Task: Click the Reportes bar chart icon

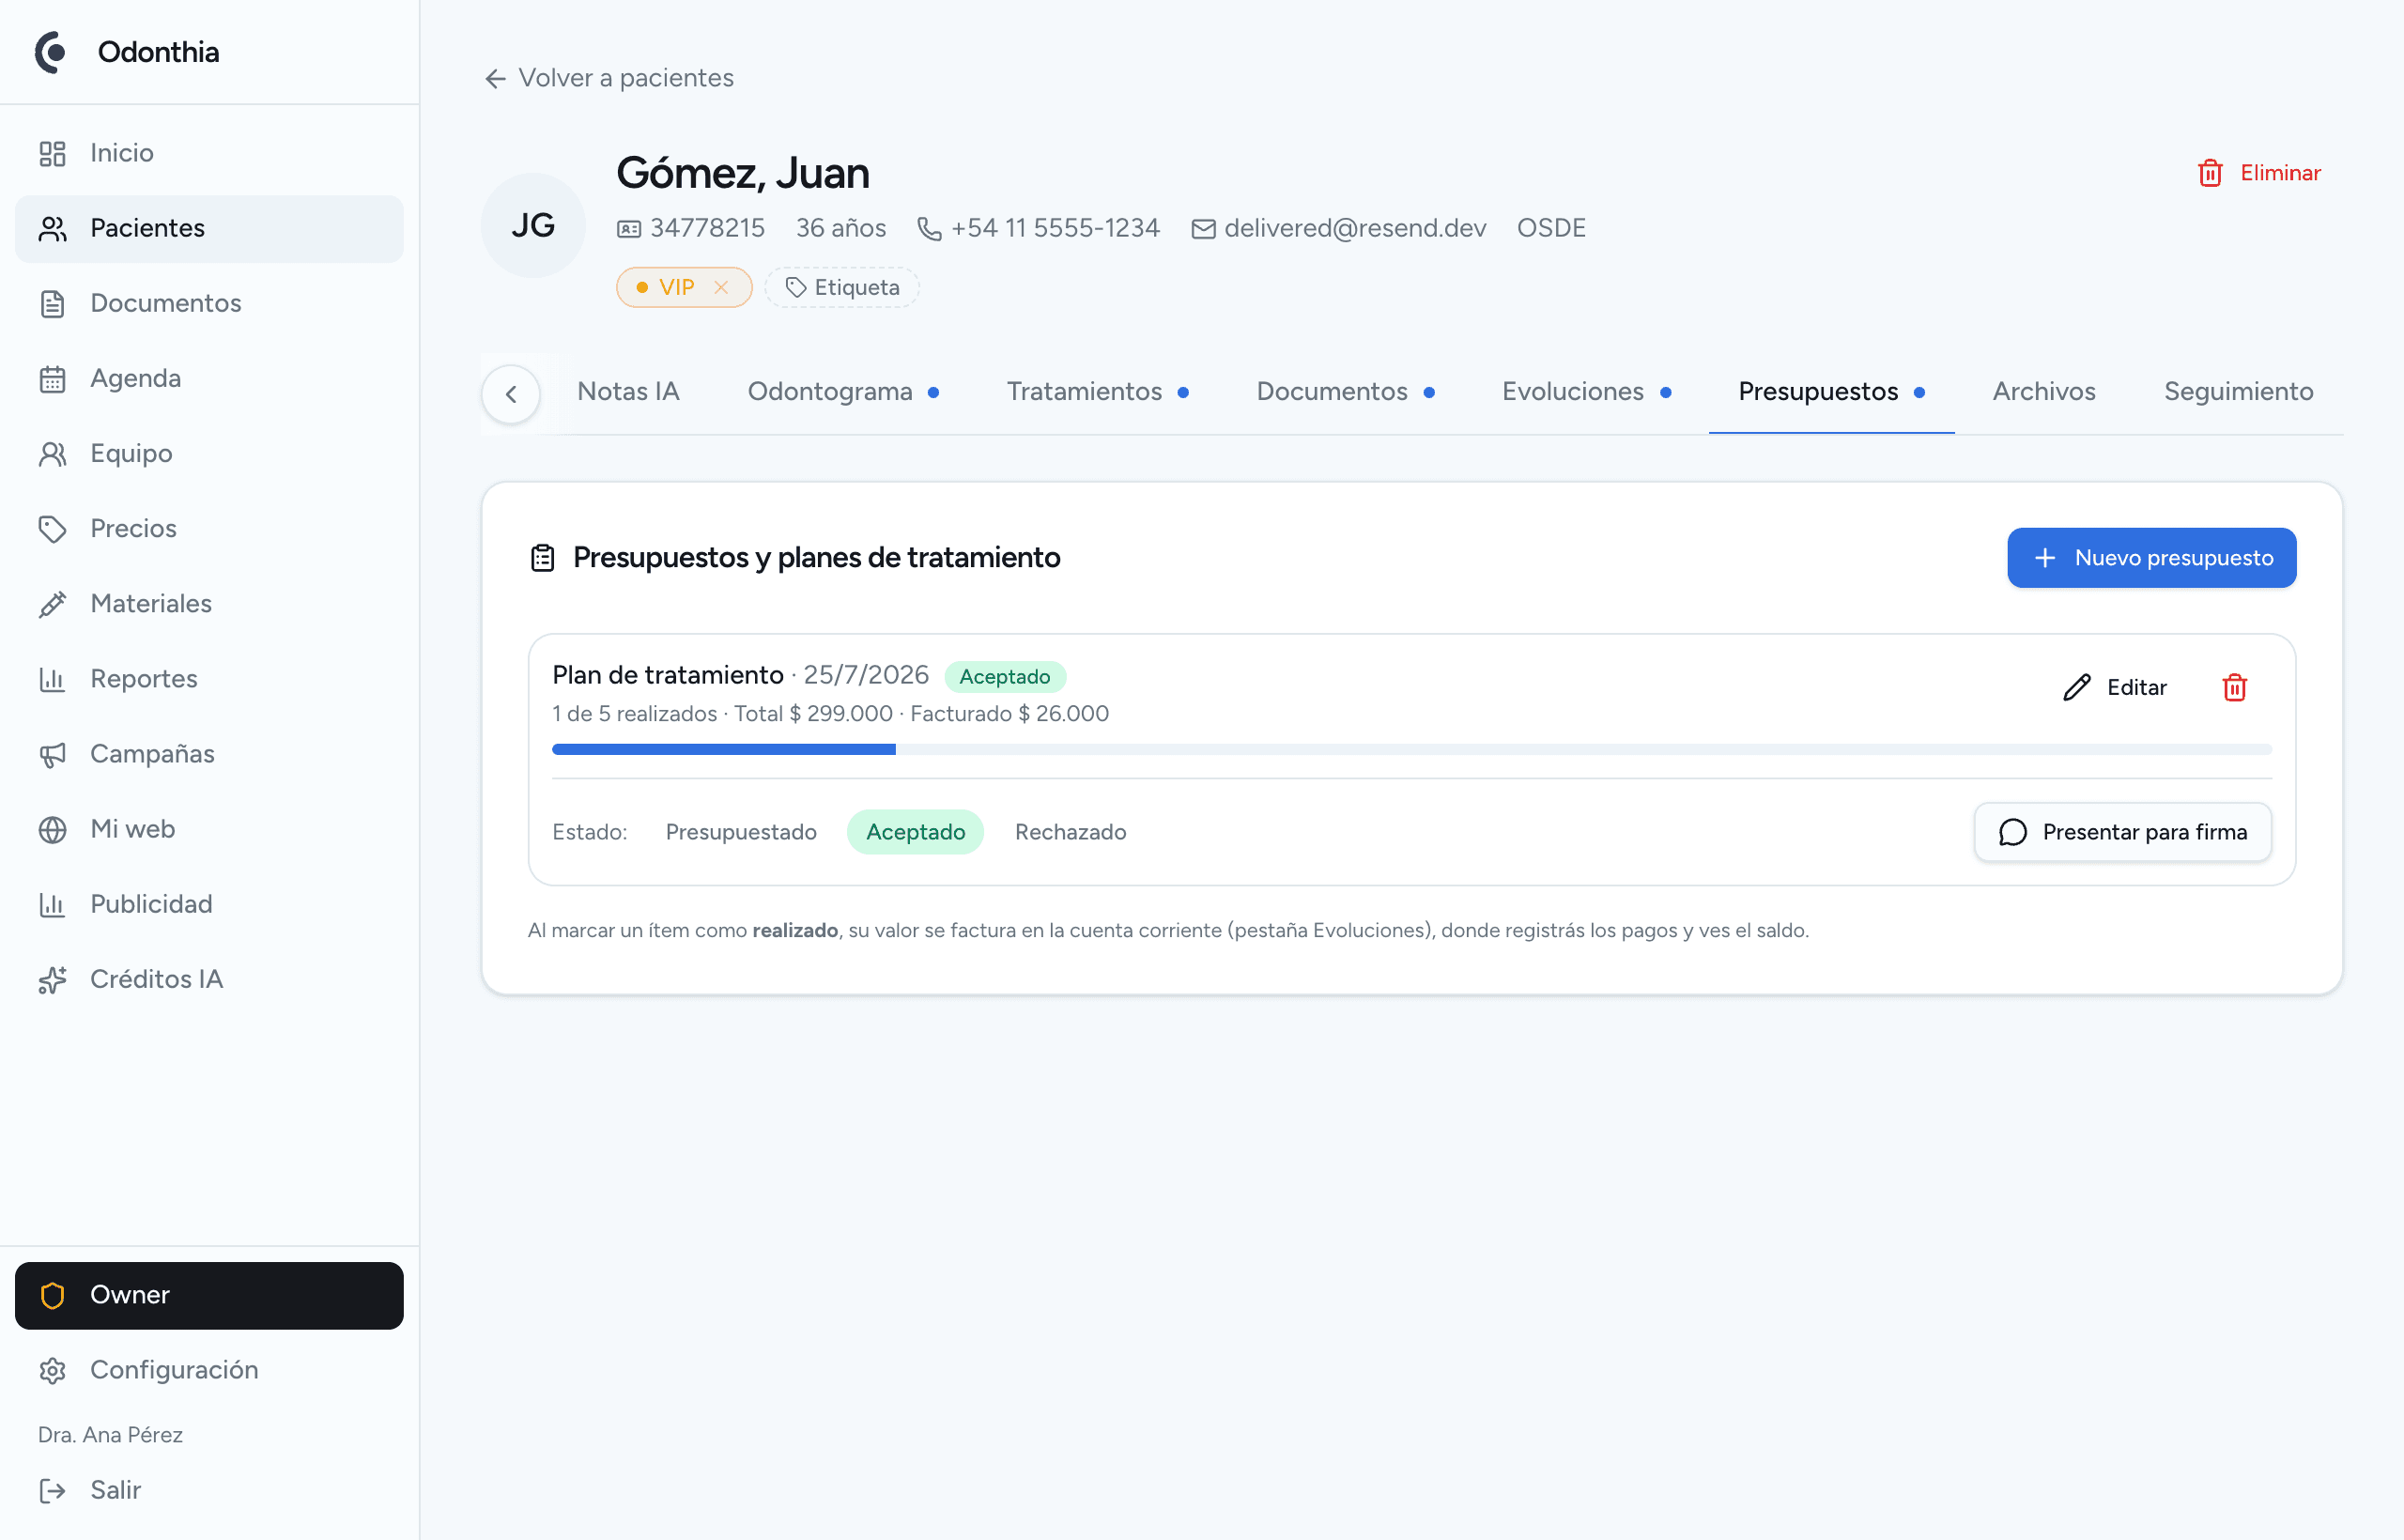Action: 52,679
